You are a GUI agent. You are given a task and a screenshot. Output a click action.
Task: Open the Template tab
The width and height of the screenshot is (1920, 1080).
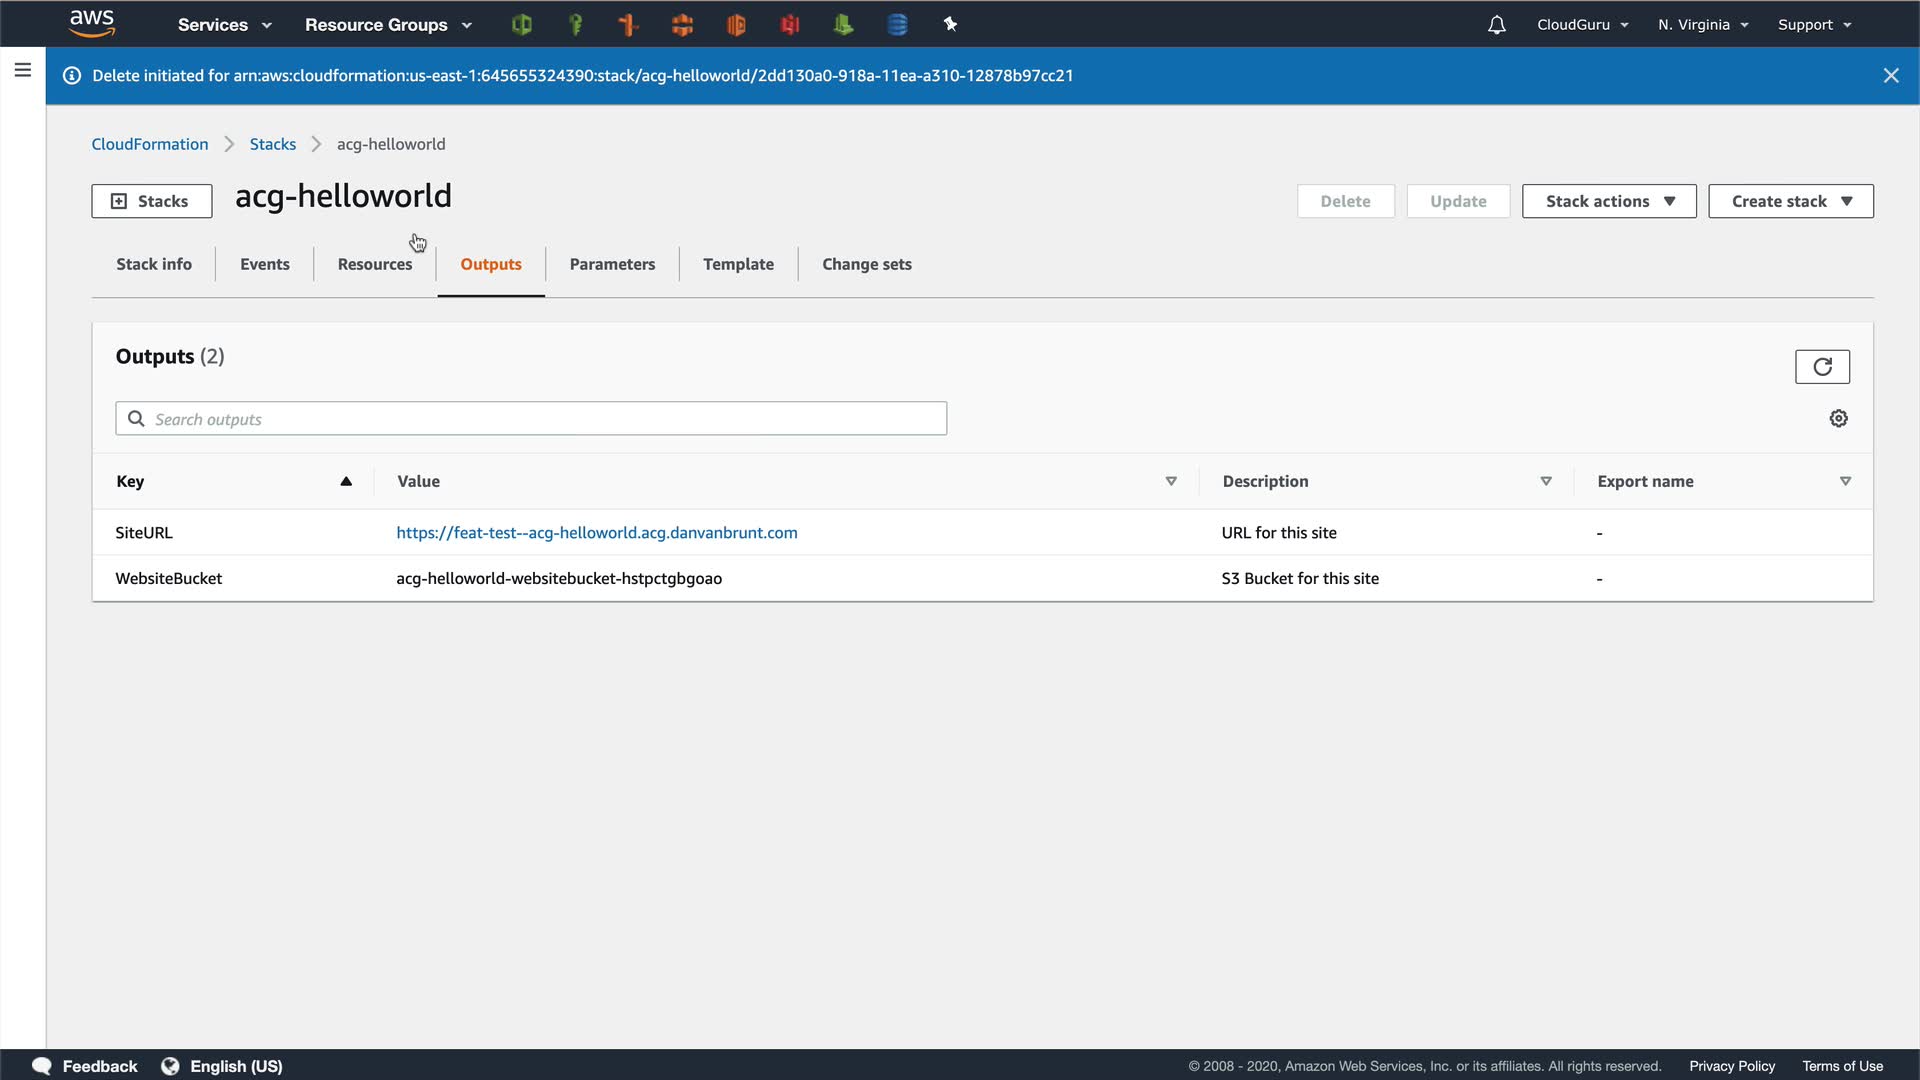click(738, 264)
